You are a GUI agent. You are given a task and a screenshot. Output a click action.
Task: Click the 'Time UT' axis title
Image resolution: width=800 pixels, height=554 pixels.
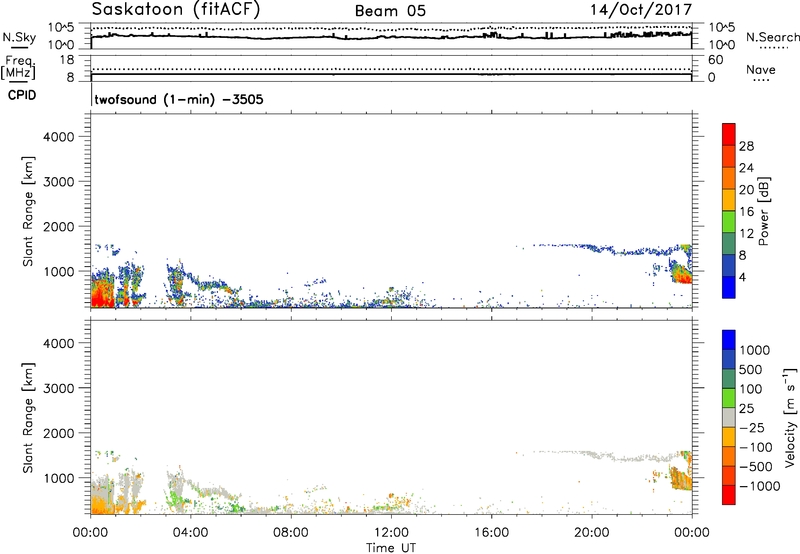391,548
